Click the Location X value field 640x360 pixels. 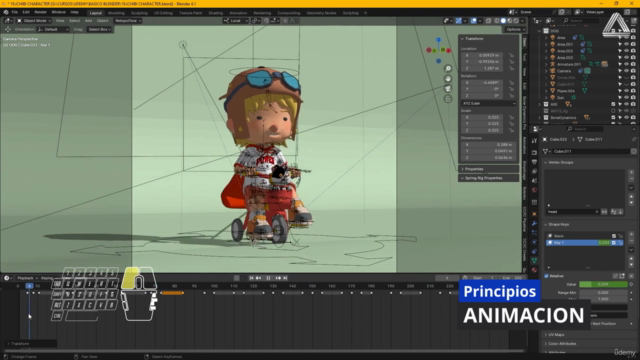click(483, 55)
